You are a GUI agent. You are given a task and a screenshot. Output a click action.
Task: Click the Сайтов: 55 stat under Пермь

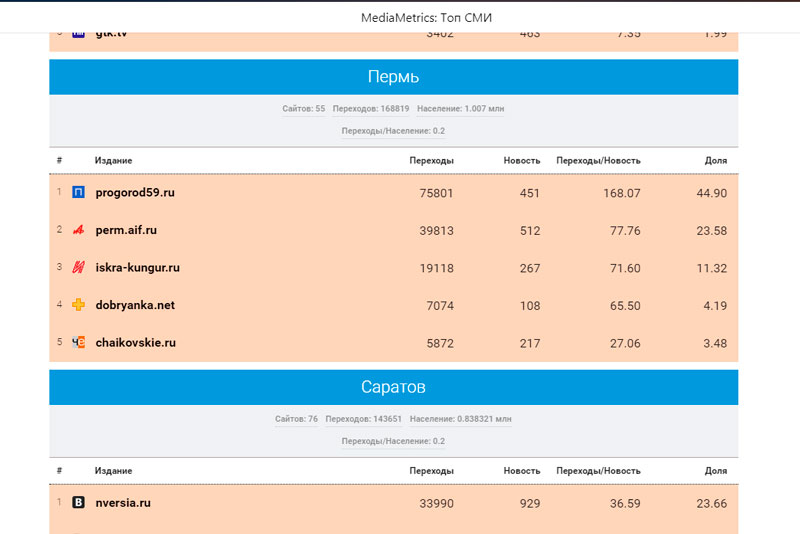point(304,108)
